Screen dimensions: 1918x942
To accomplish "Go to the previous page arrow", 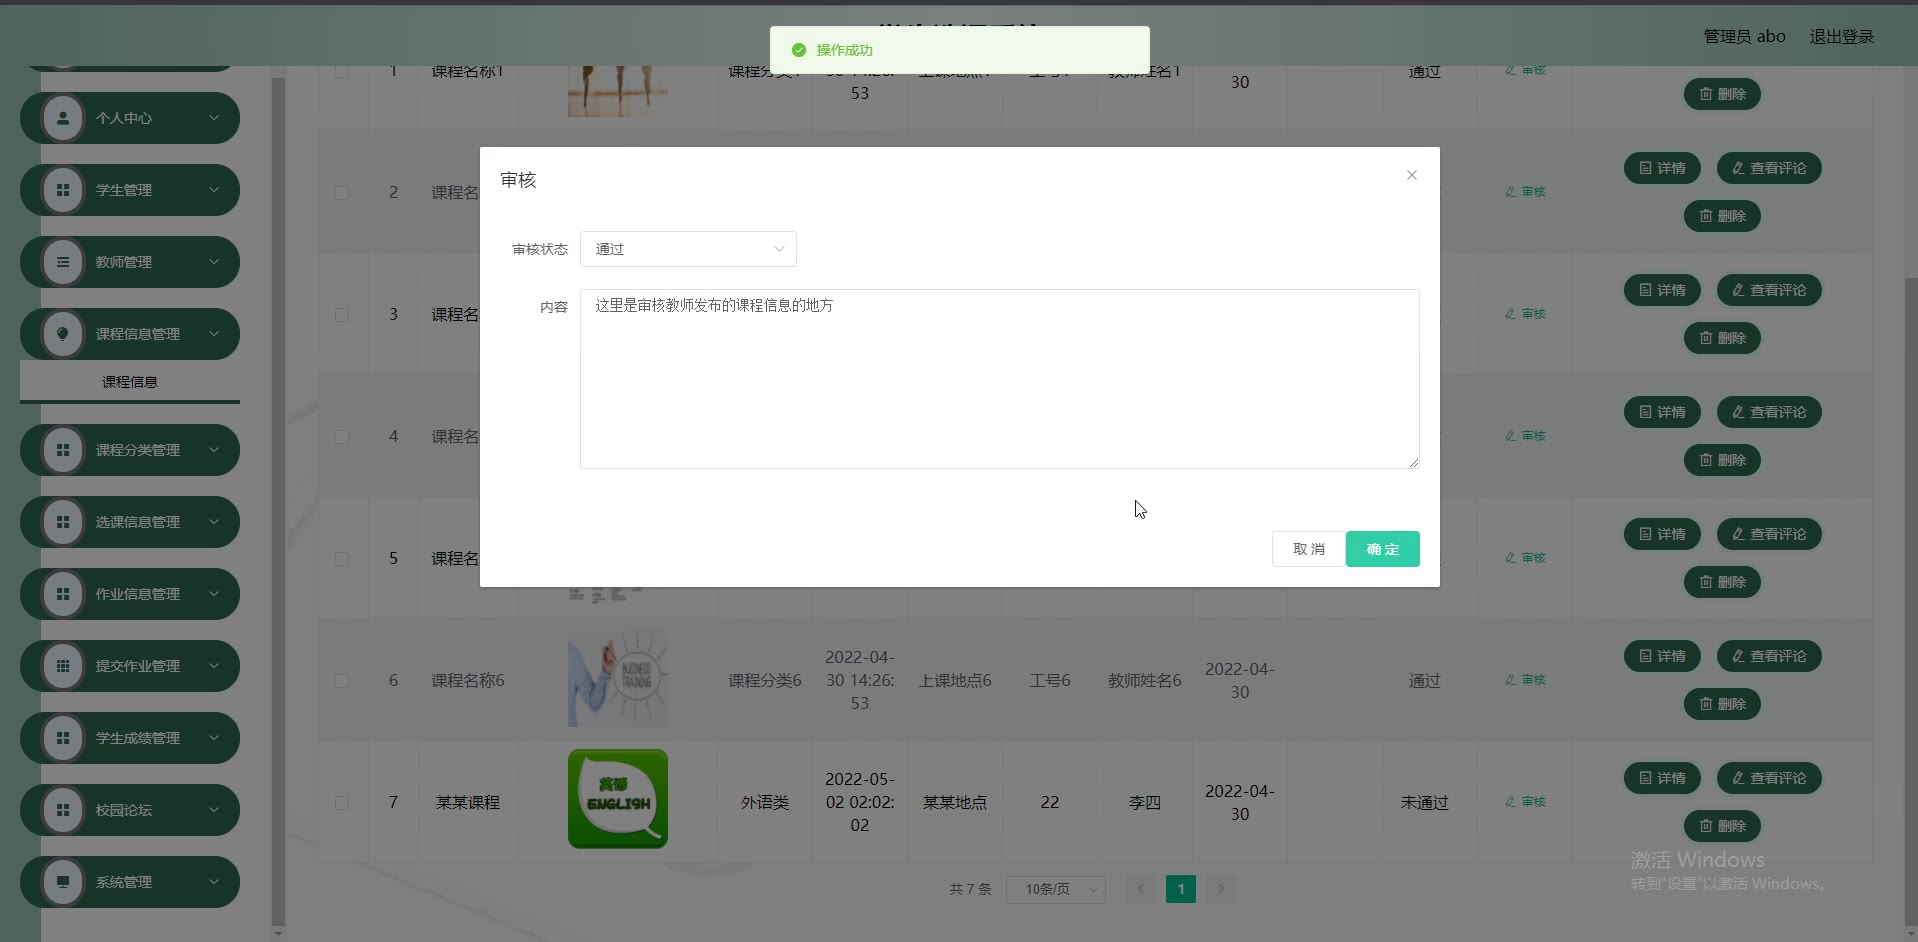I will click(1141, 889).
